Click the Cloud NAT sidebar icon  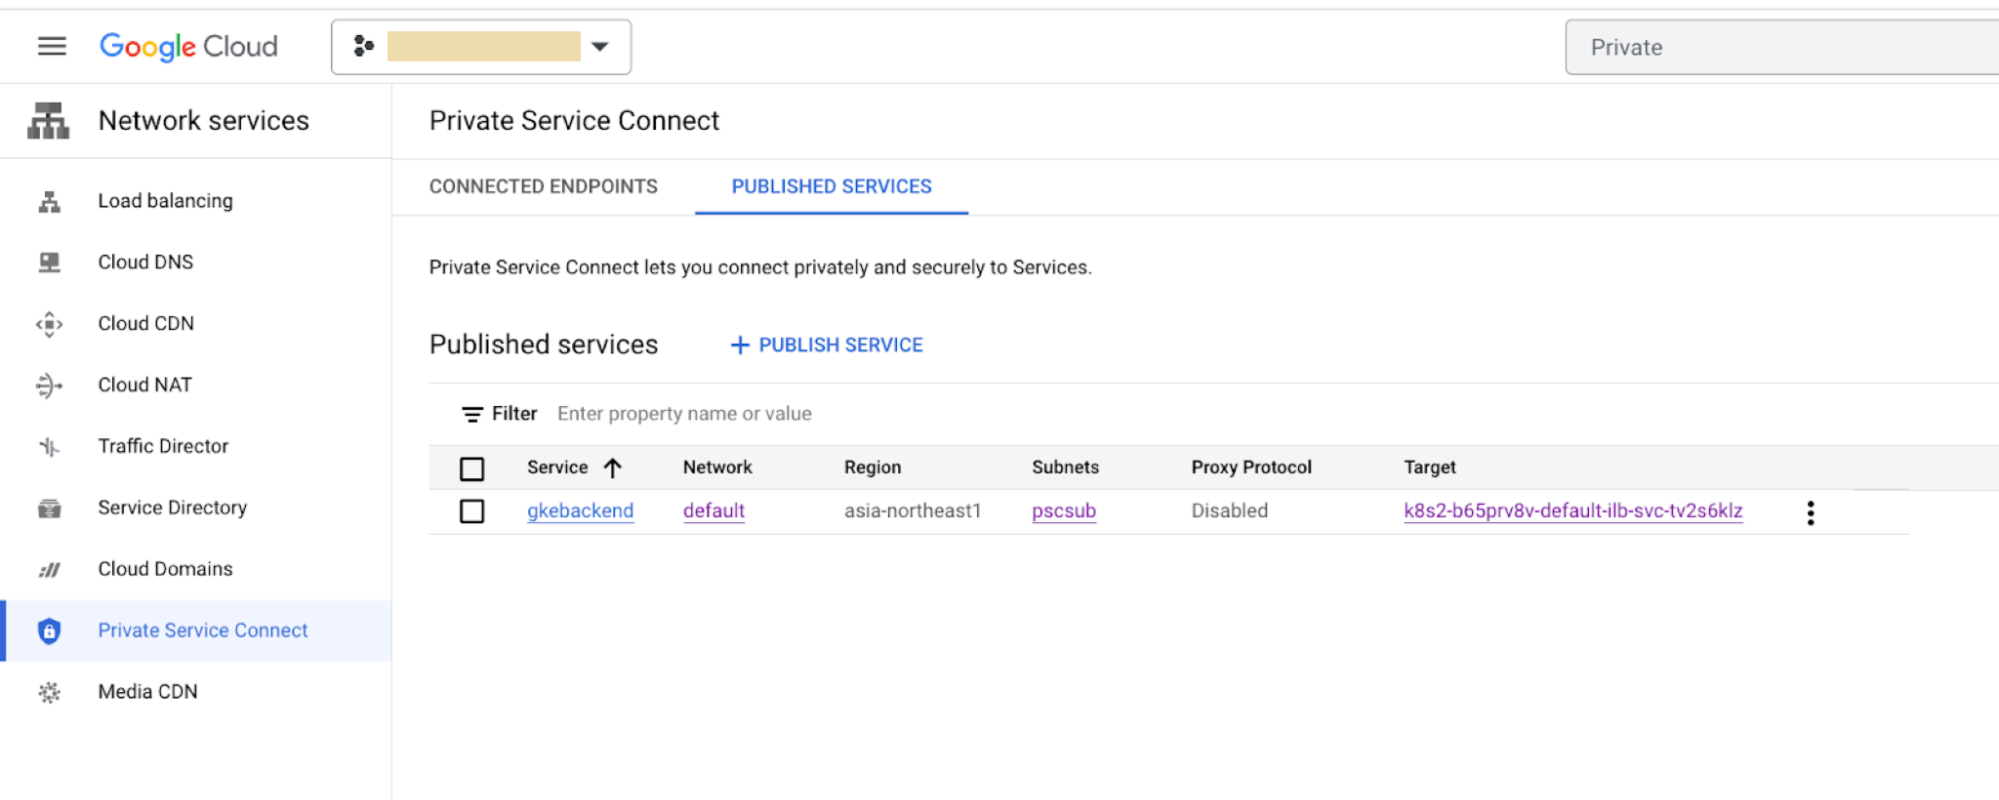(49, 385)
